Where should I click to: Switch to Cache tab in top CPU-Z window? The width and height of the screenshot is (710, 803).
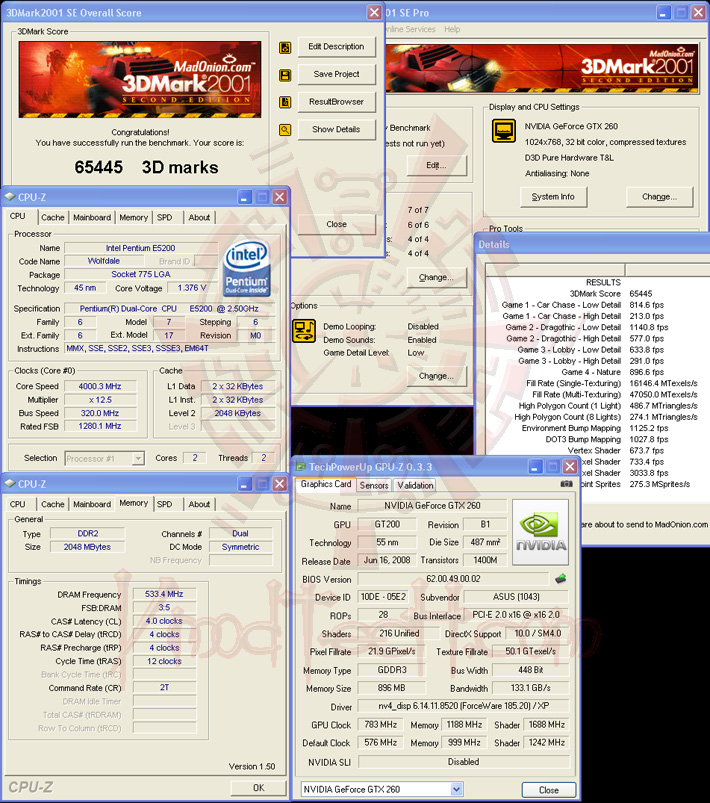pyautogui.click(x=53, y=218)
